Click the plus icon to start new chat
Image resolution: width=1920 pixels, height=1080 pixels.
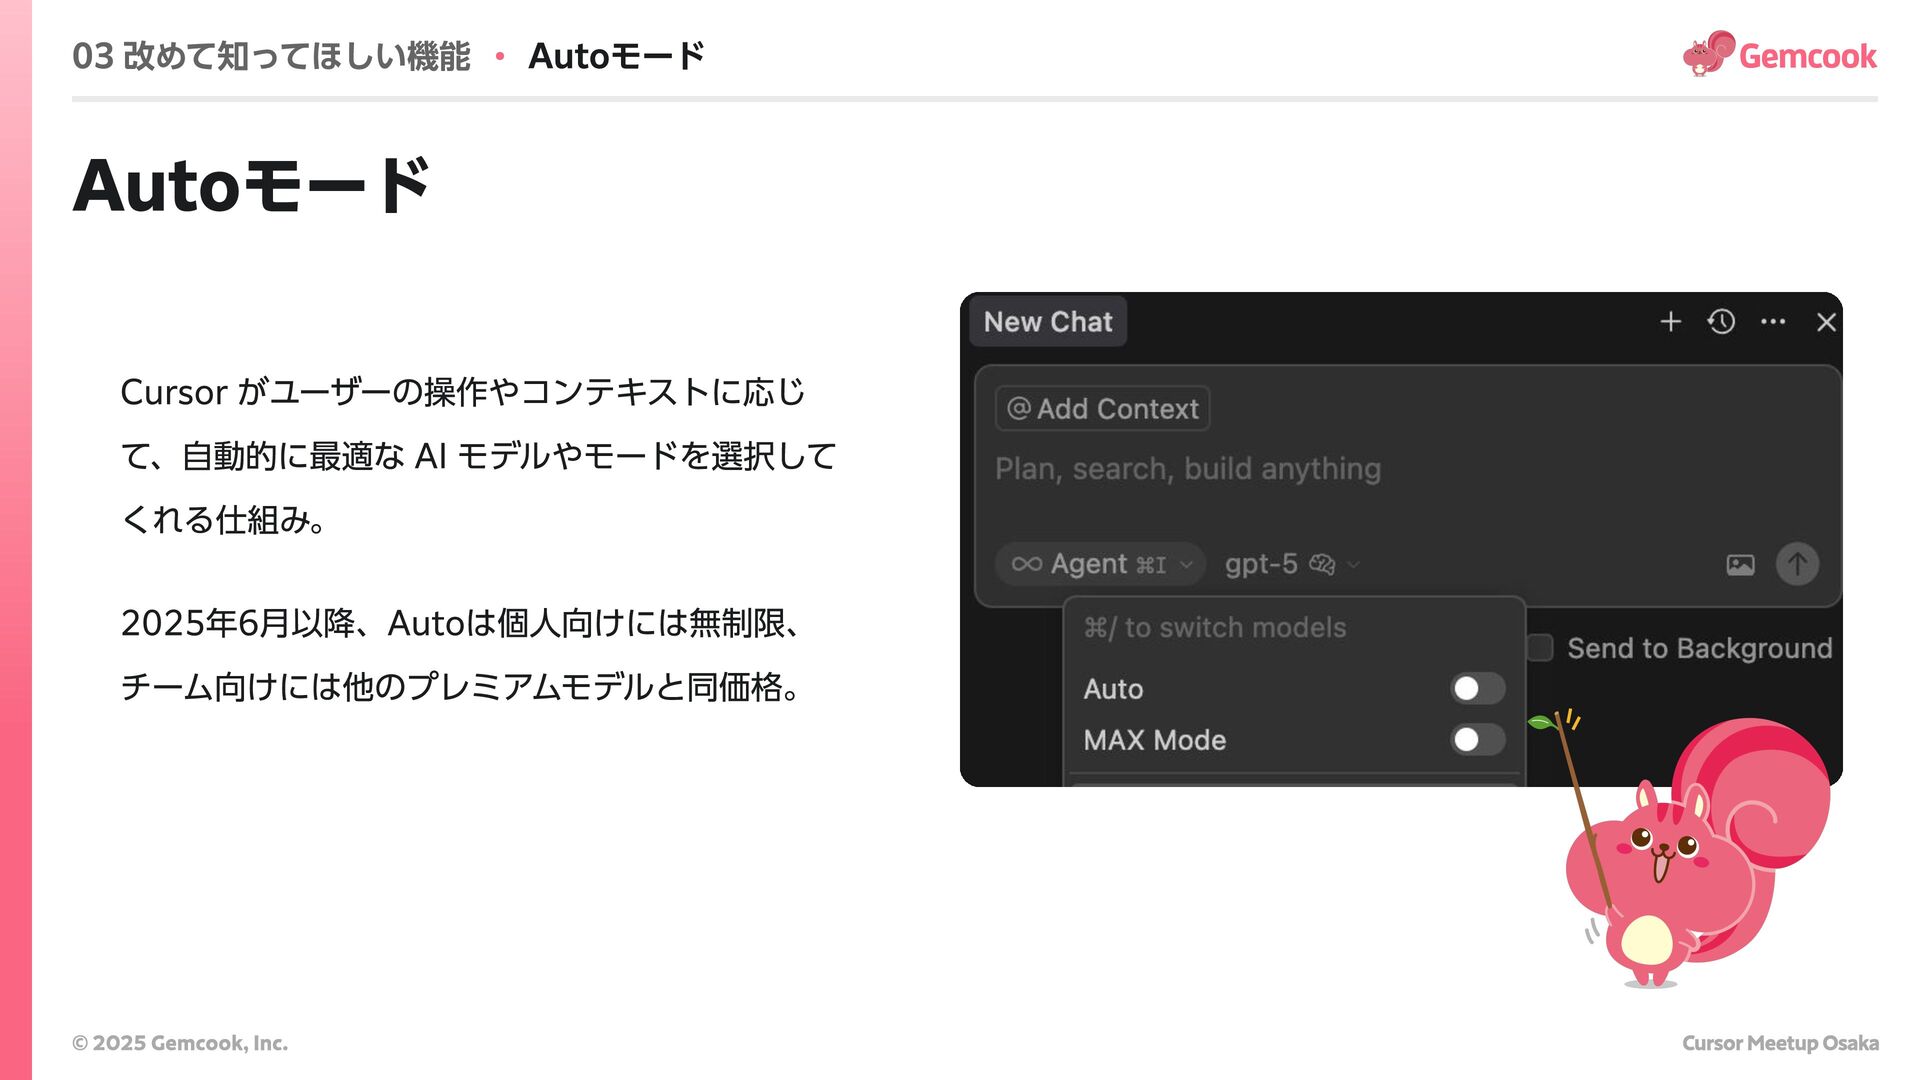point(1670,322)
